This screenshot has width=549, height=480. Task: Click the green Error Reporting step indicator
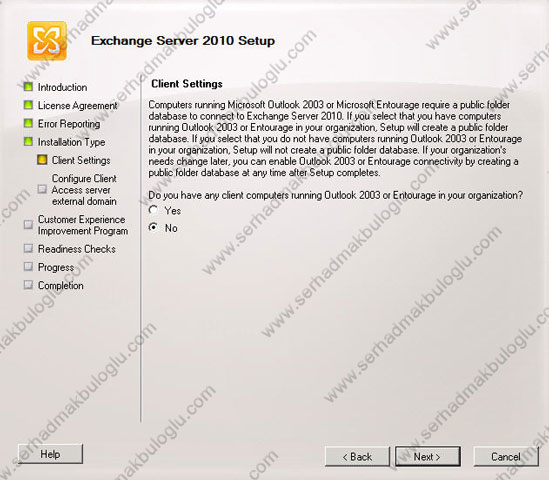click(x=28, y=123)
